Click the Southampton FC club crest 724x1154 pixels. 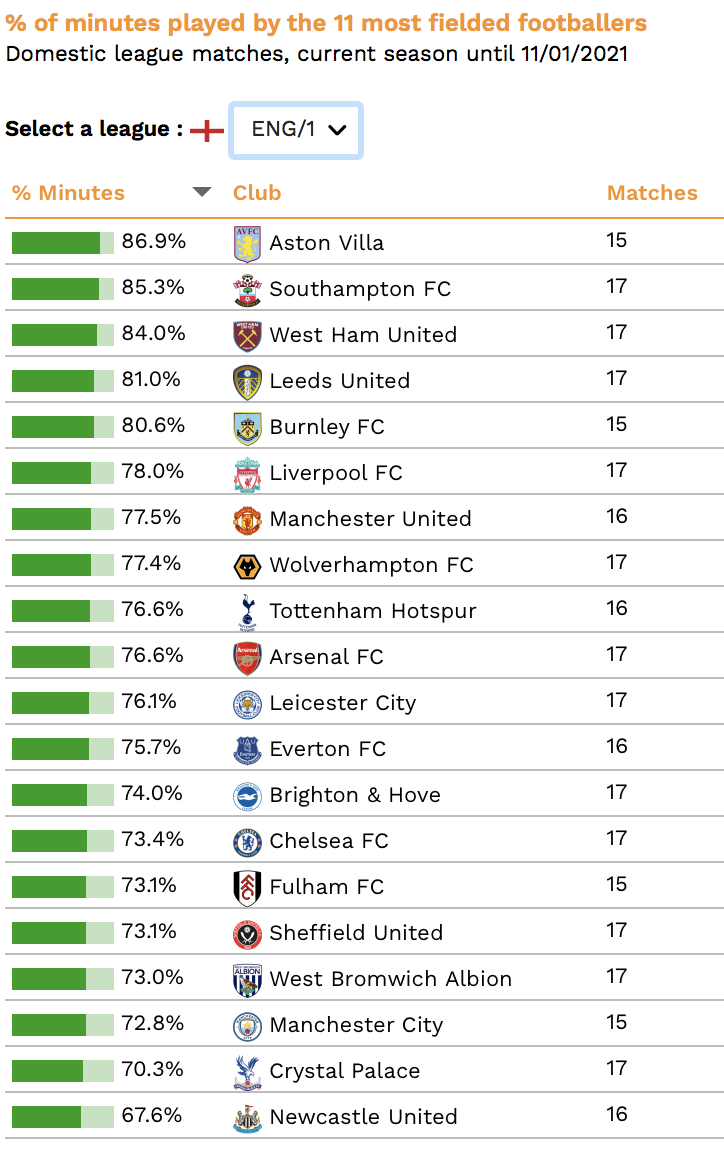click(x=247, y=290)
